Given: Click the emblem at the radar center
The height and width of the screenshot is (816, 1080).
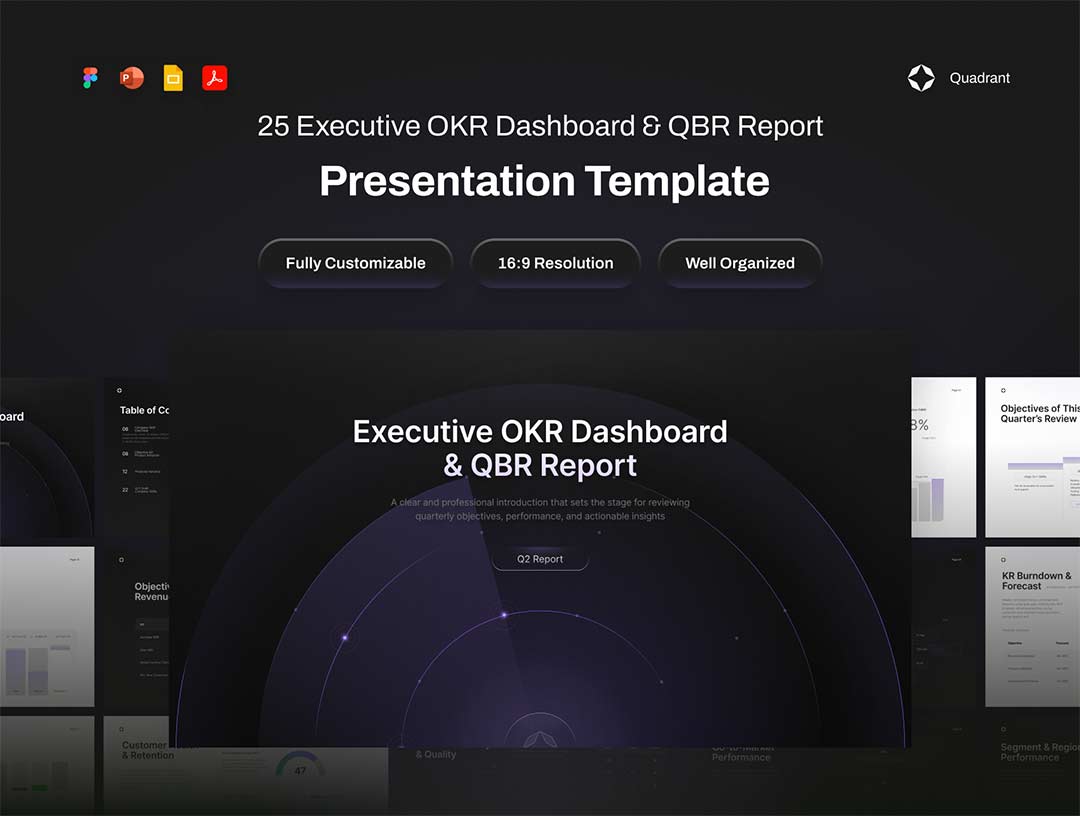Looking at the screenshot, I should (x=540, y=738).
